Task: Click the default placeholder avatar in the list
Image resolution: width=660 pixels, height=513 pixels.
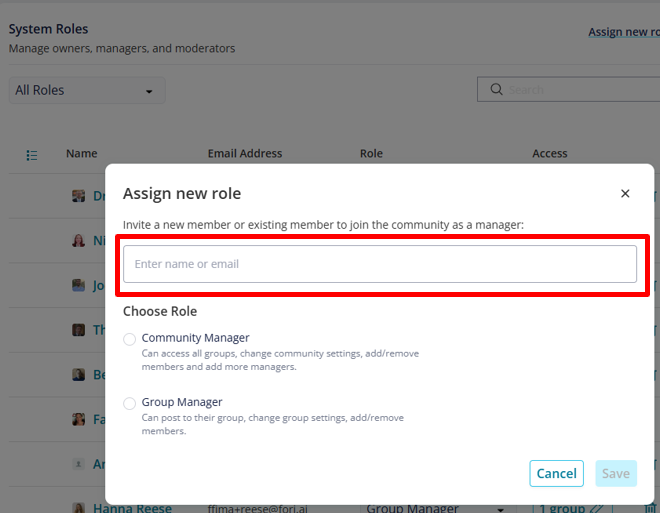Action: point(78,464)
